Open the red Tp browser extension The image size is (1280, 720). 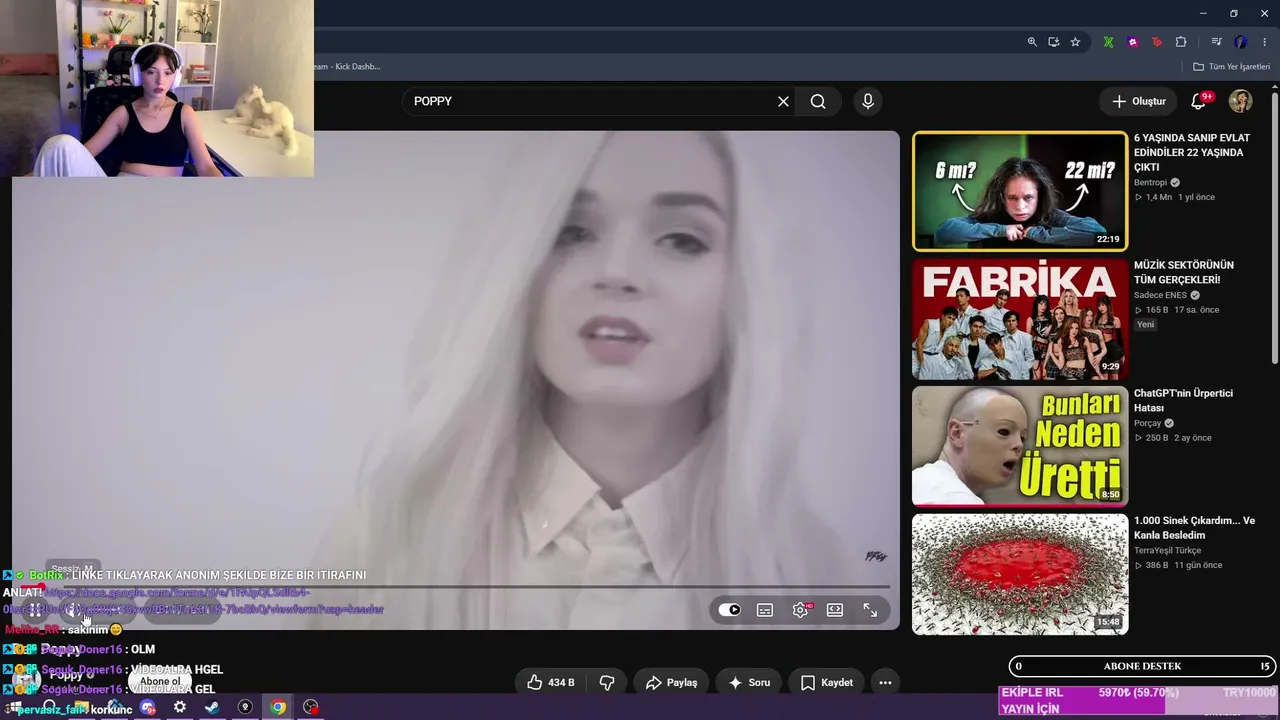point(1157,42)
